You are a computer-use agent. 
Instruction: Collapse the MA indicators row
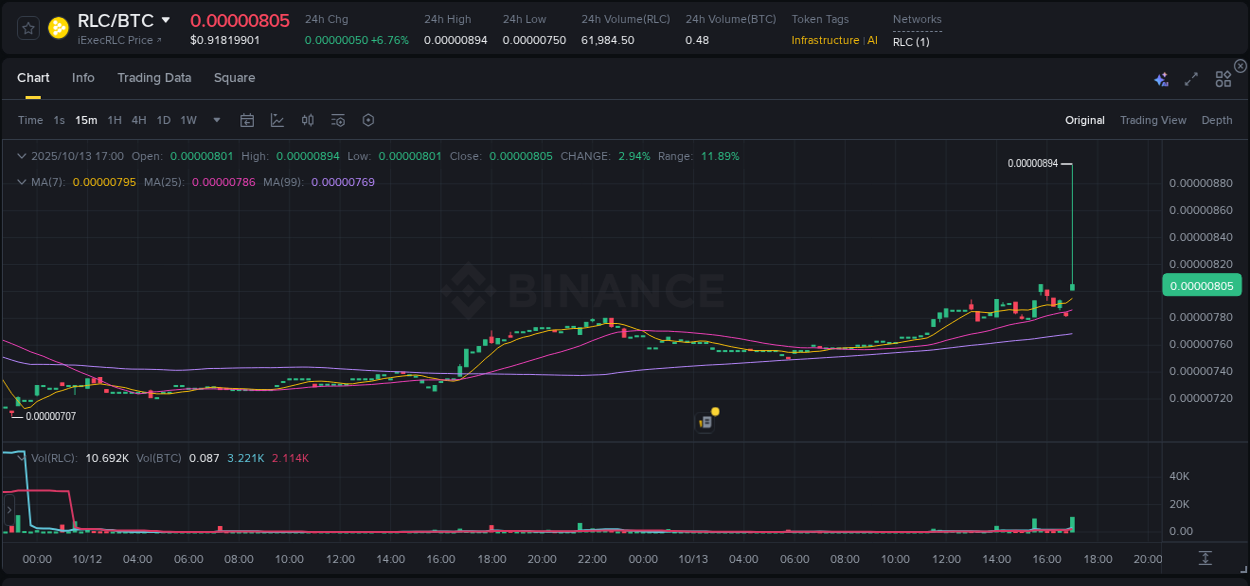pyautogui.click(x=21, y=182)
